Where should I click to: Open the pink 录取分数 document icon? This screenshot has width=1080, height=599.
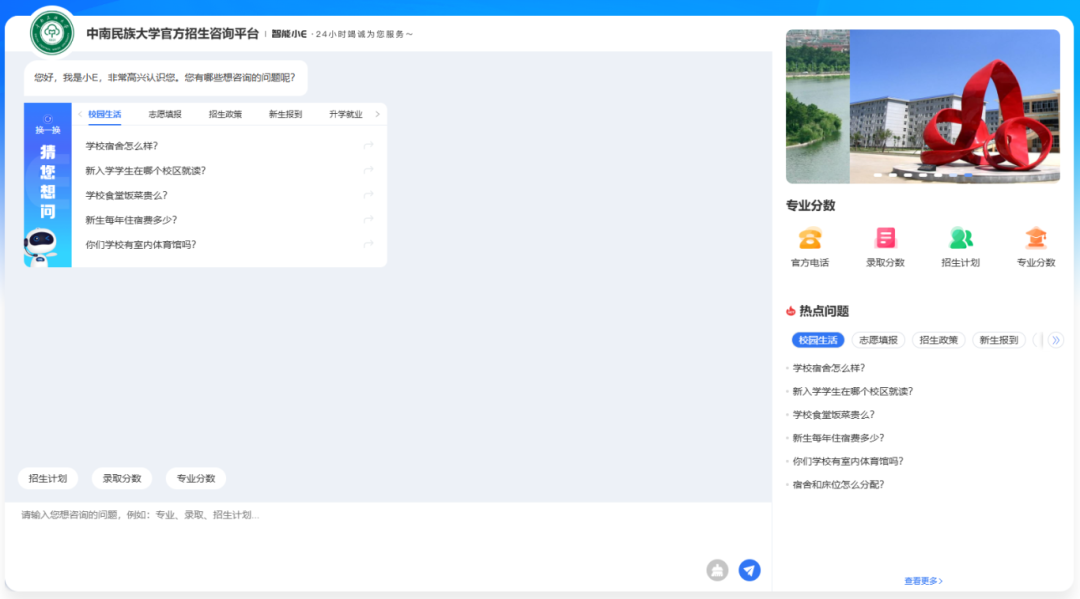885,238
